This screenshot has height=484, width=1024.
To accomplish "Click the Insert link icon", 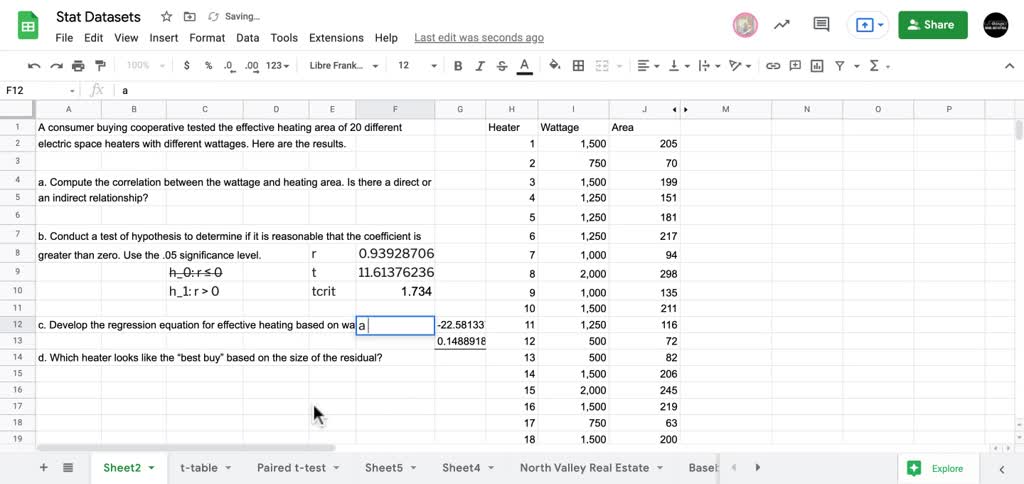I will pyautogui.click(x=773, y=66).
